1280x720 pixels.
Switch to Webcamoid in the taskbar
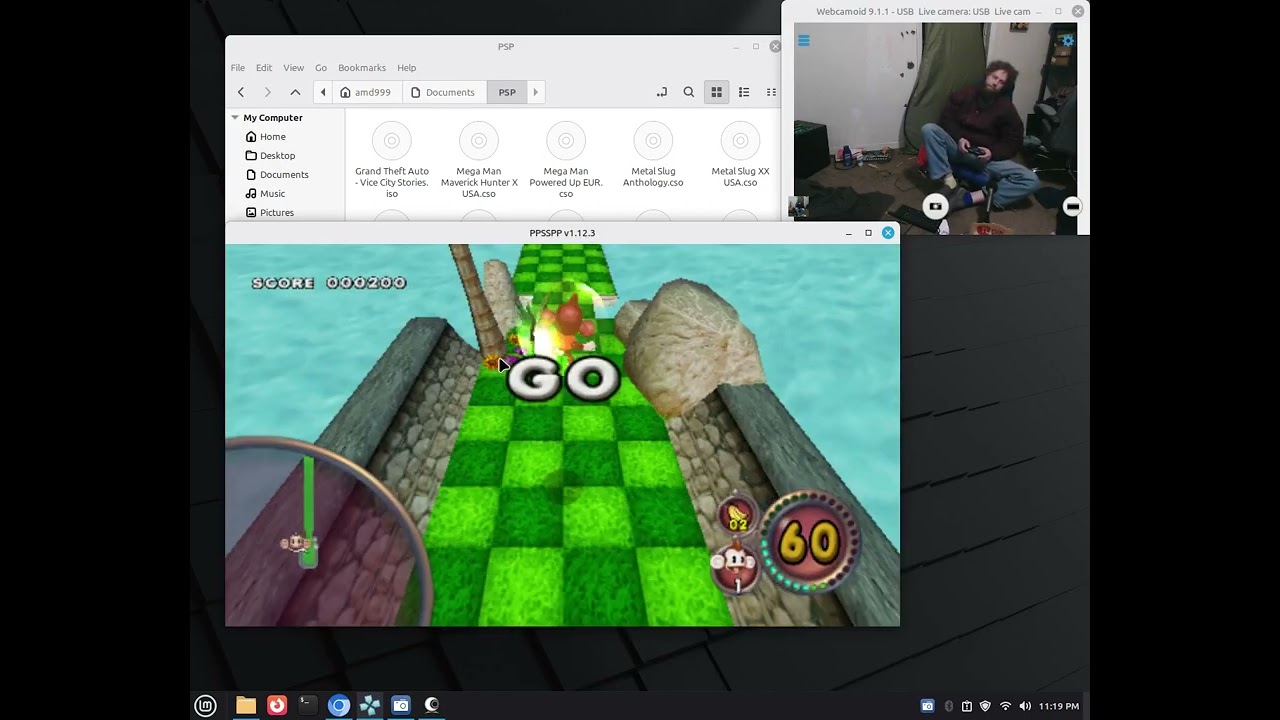pos(432,705)
